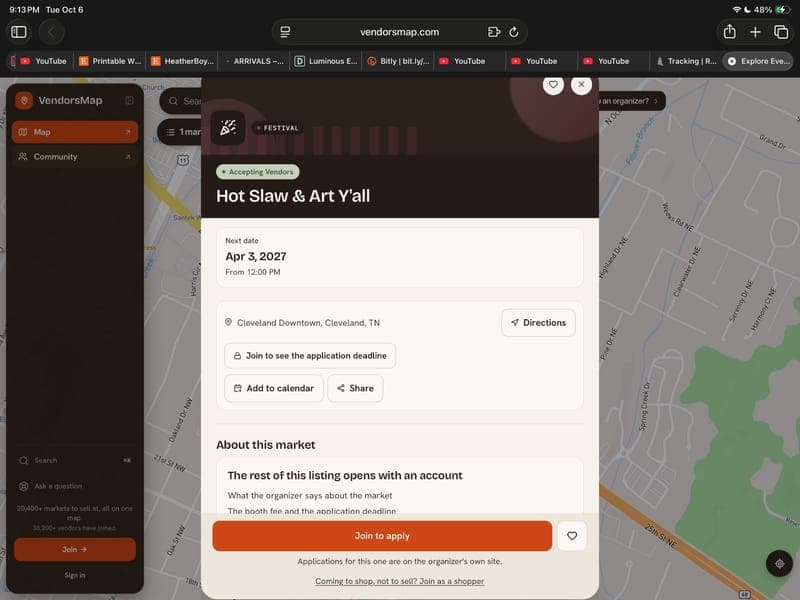Recenter map with the location icon
800x600 pixels.
click(779, 564)
